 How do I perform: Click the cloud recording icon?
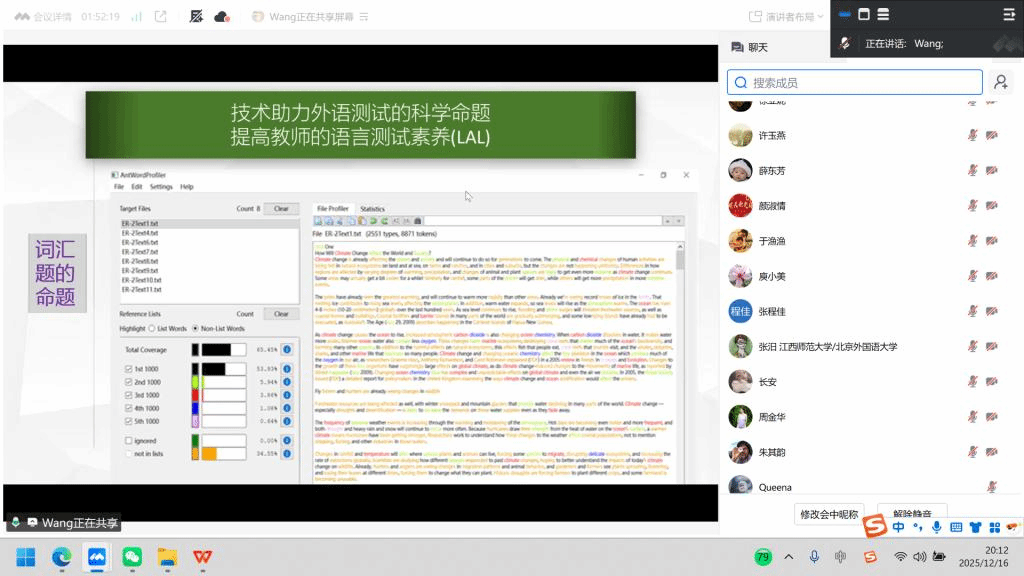coord(222,17)
